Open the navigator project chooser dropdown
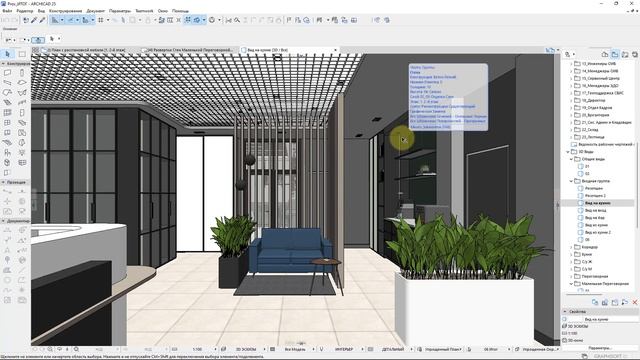 [x=569, y=54]
